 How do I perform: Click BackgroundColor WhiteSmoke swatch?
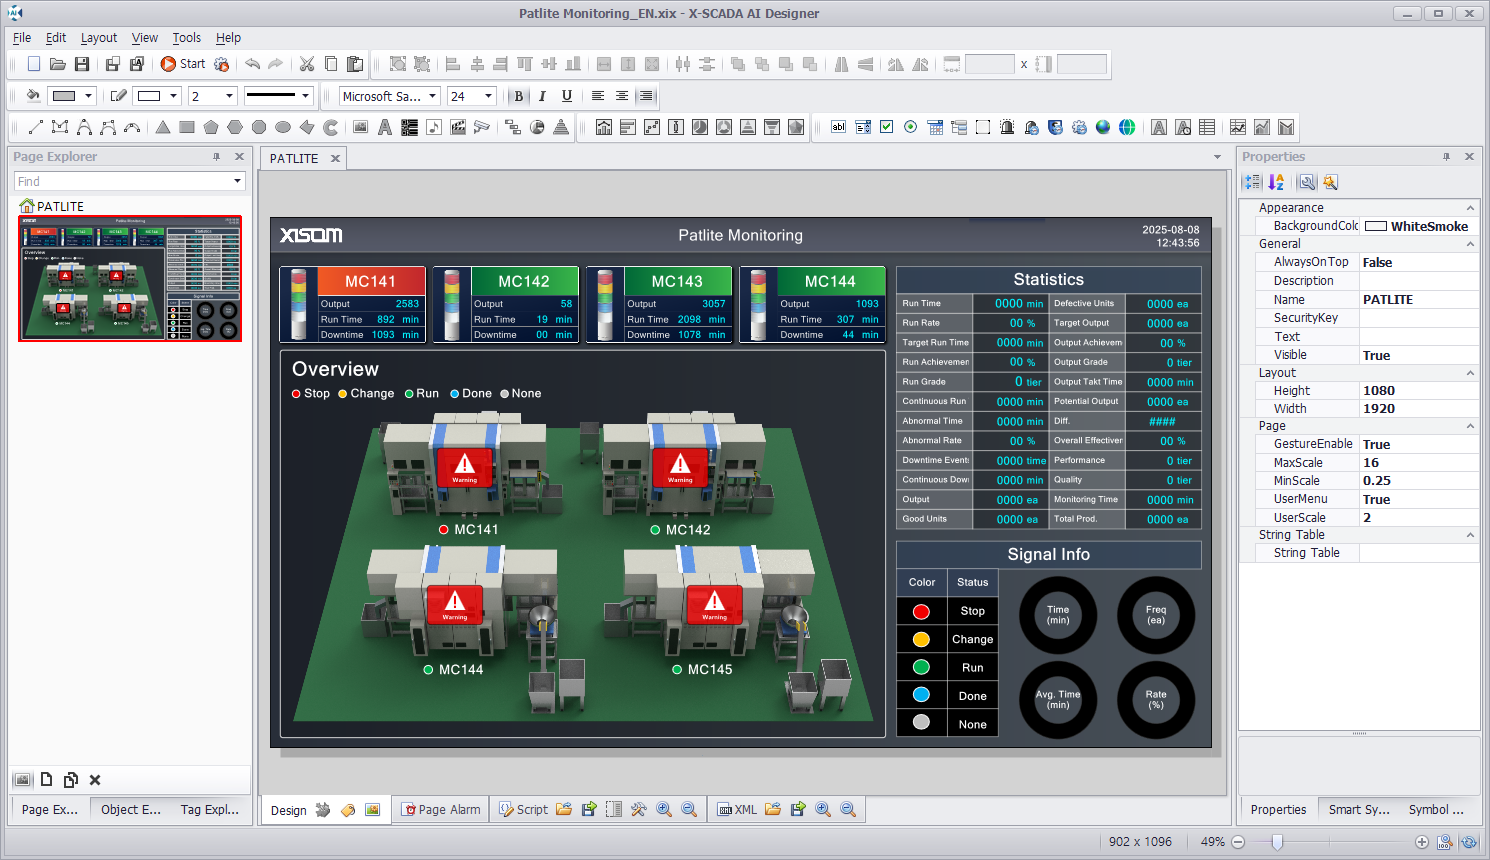coord(1376,226)
